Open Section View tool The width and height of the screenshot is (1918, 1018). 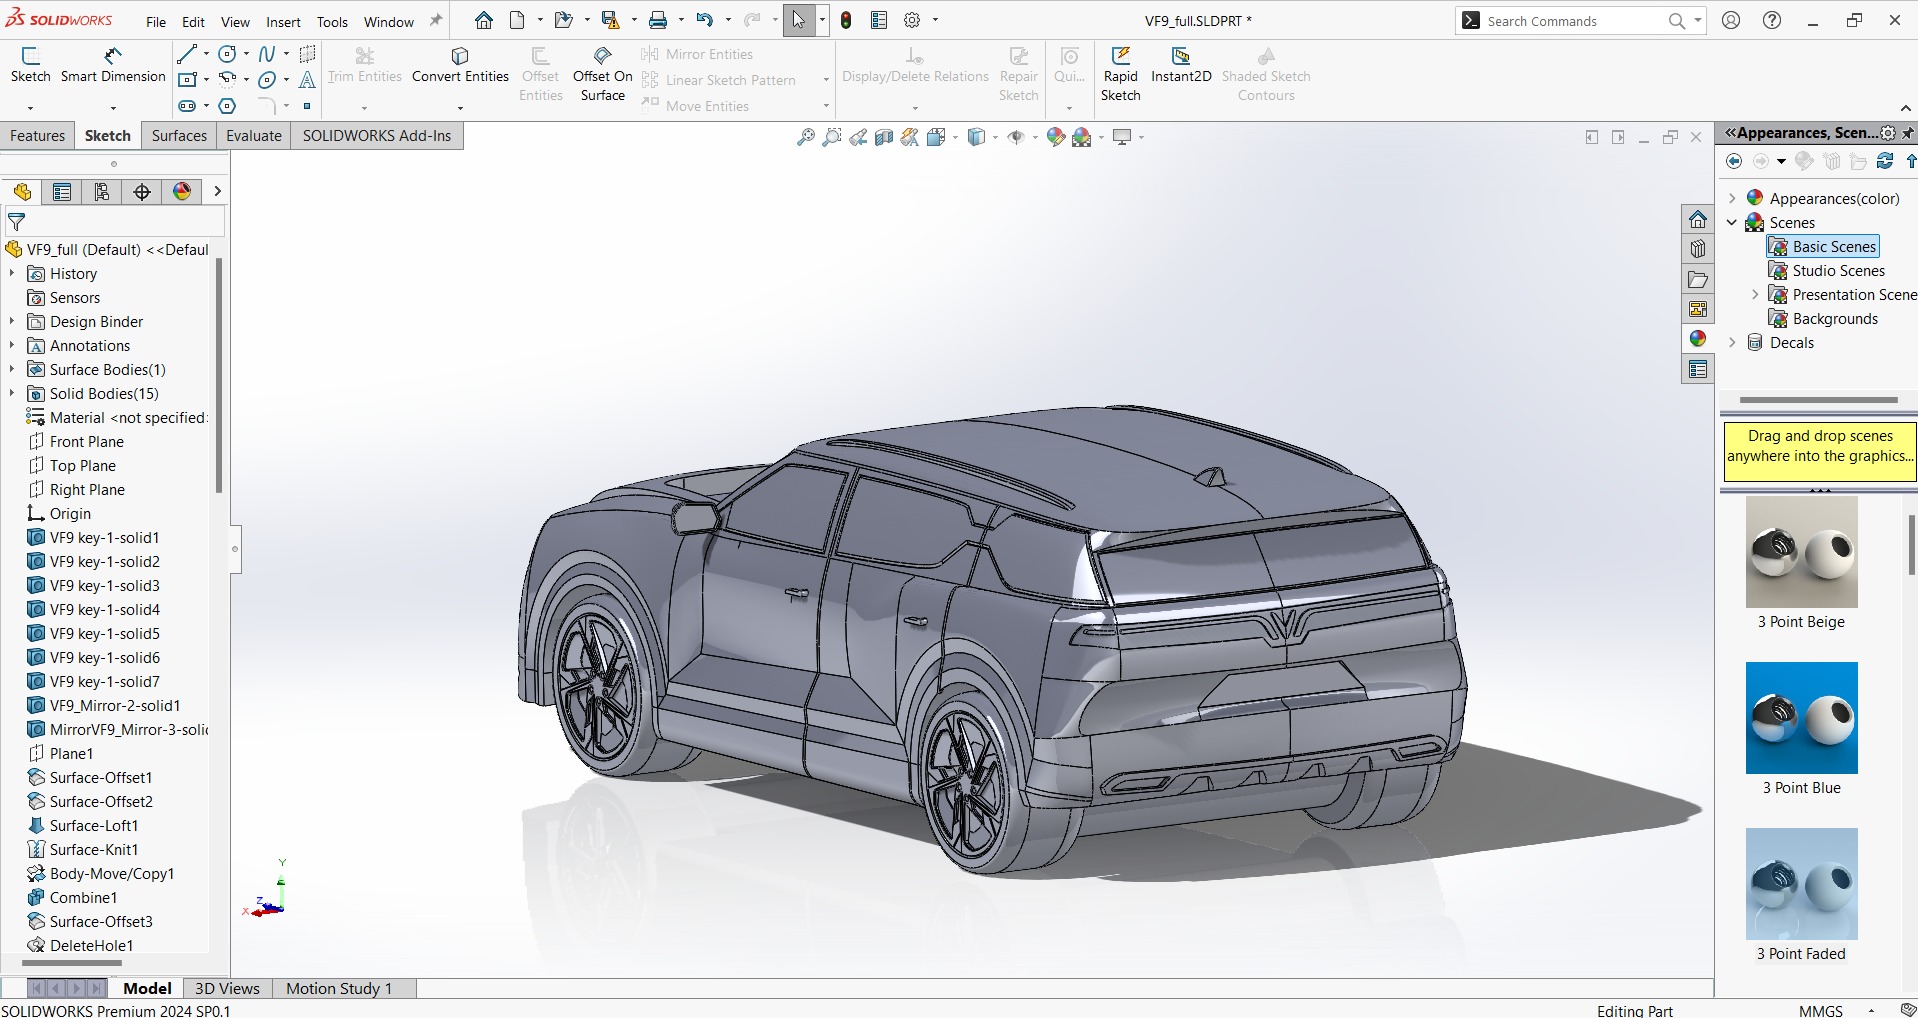pos(884,138)
